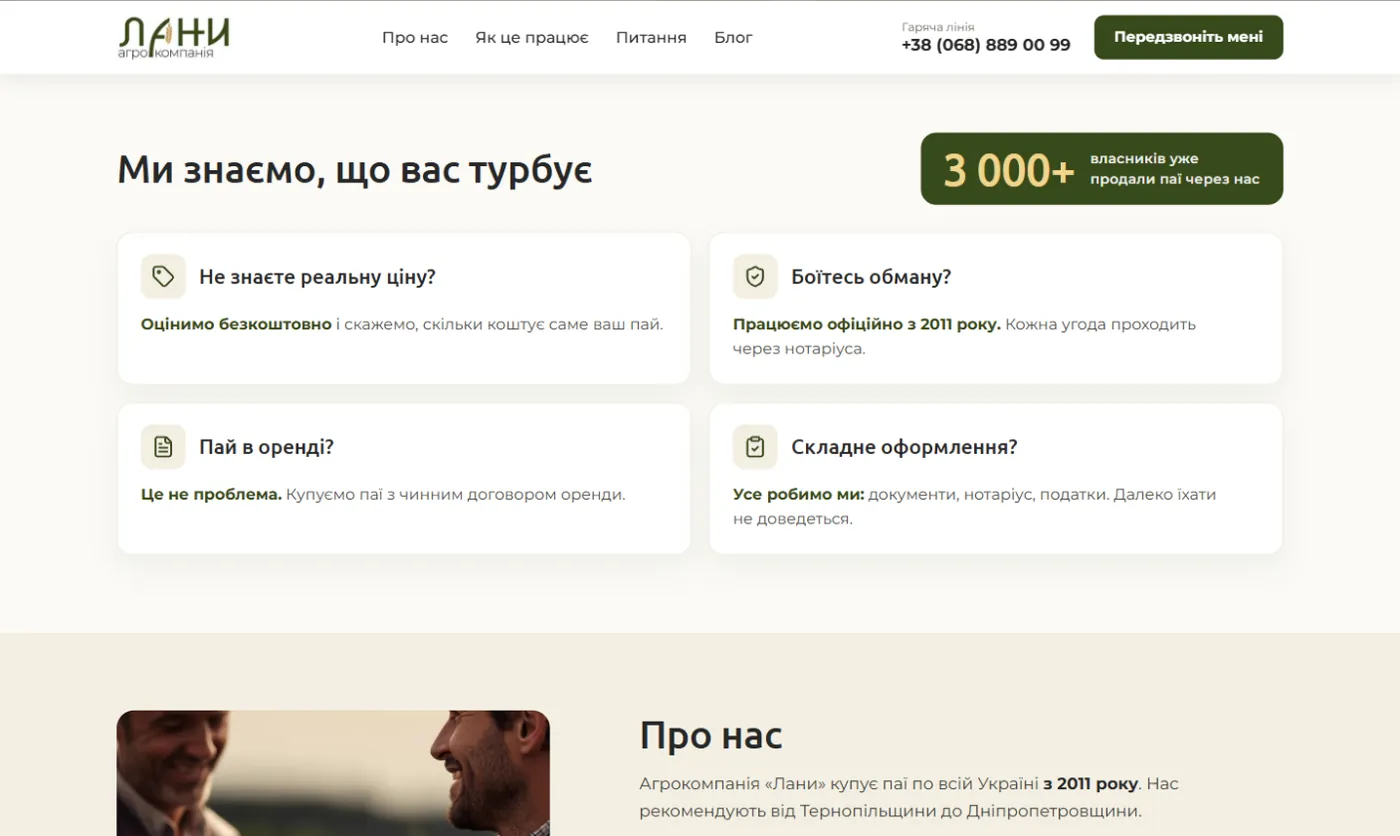Open the "Питання" menu item
The image size is (1400, 836).
point(651,38)
